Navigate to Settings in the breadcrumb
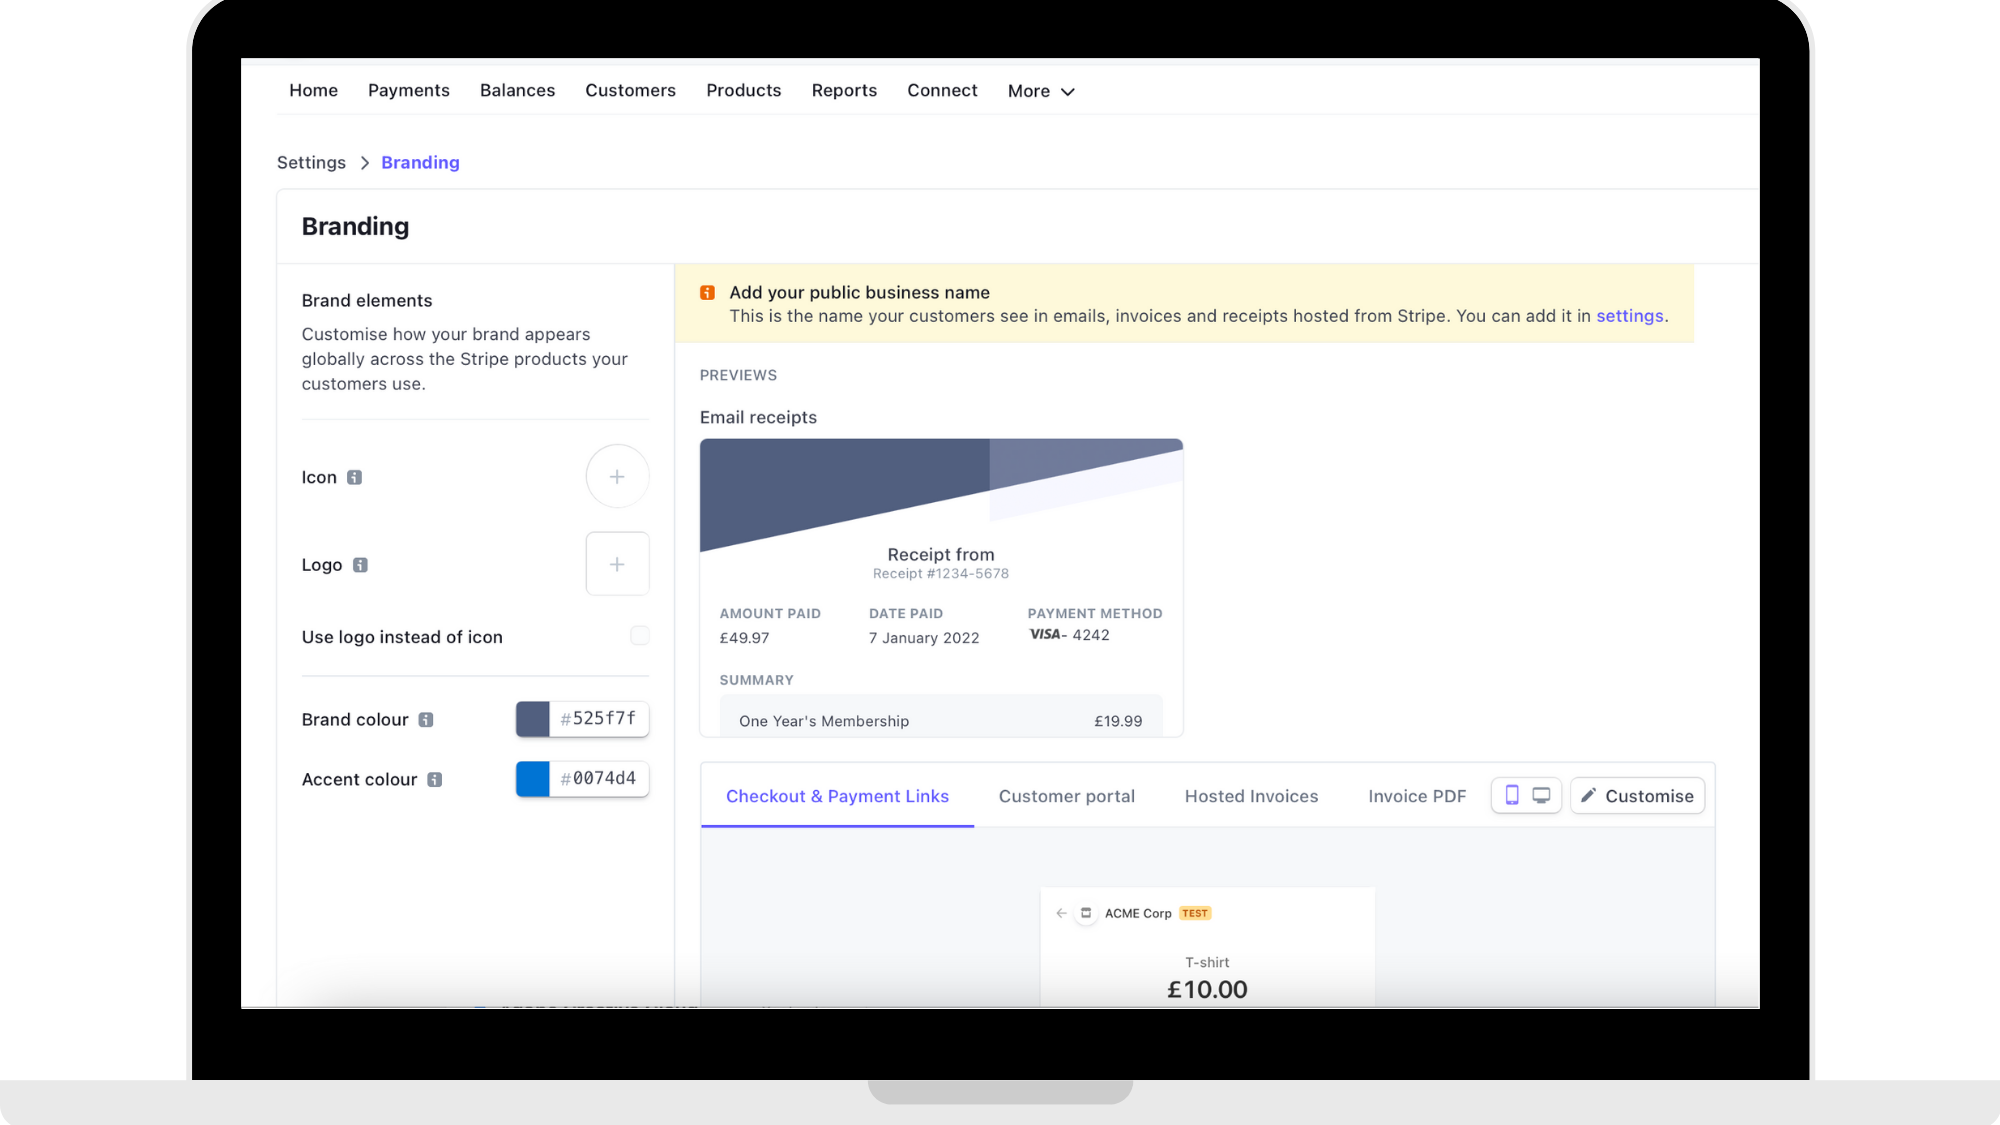 311,162
